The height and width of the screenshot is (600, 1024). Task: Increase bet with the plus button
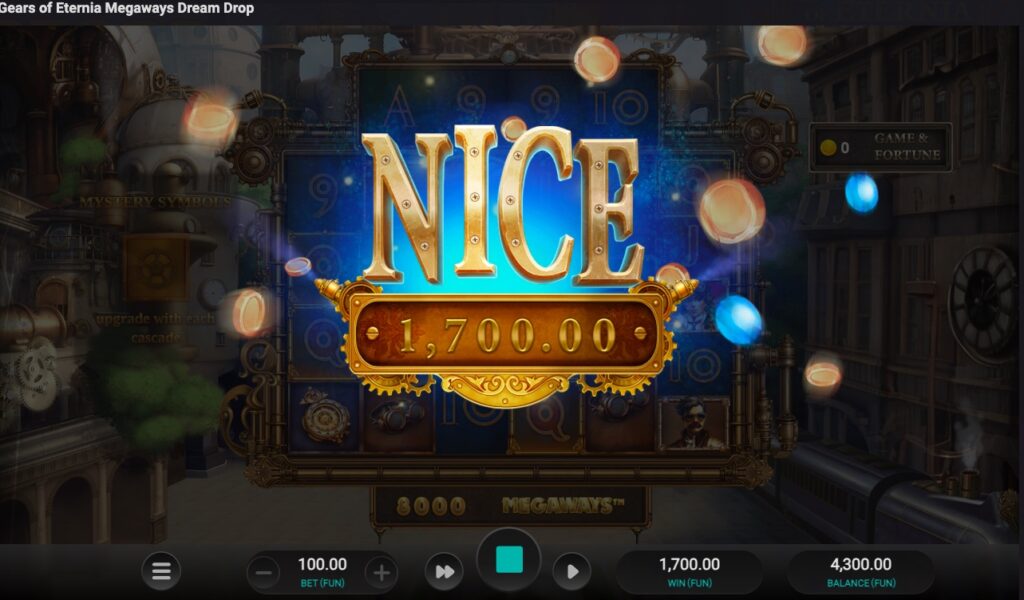(x=381, y=573)
